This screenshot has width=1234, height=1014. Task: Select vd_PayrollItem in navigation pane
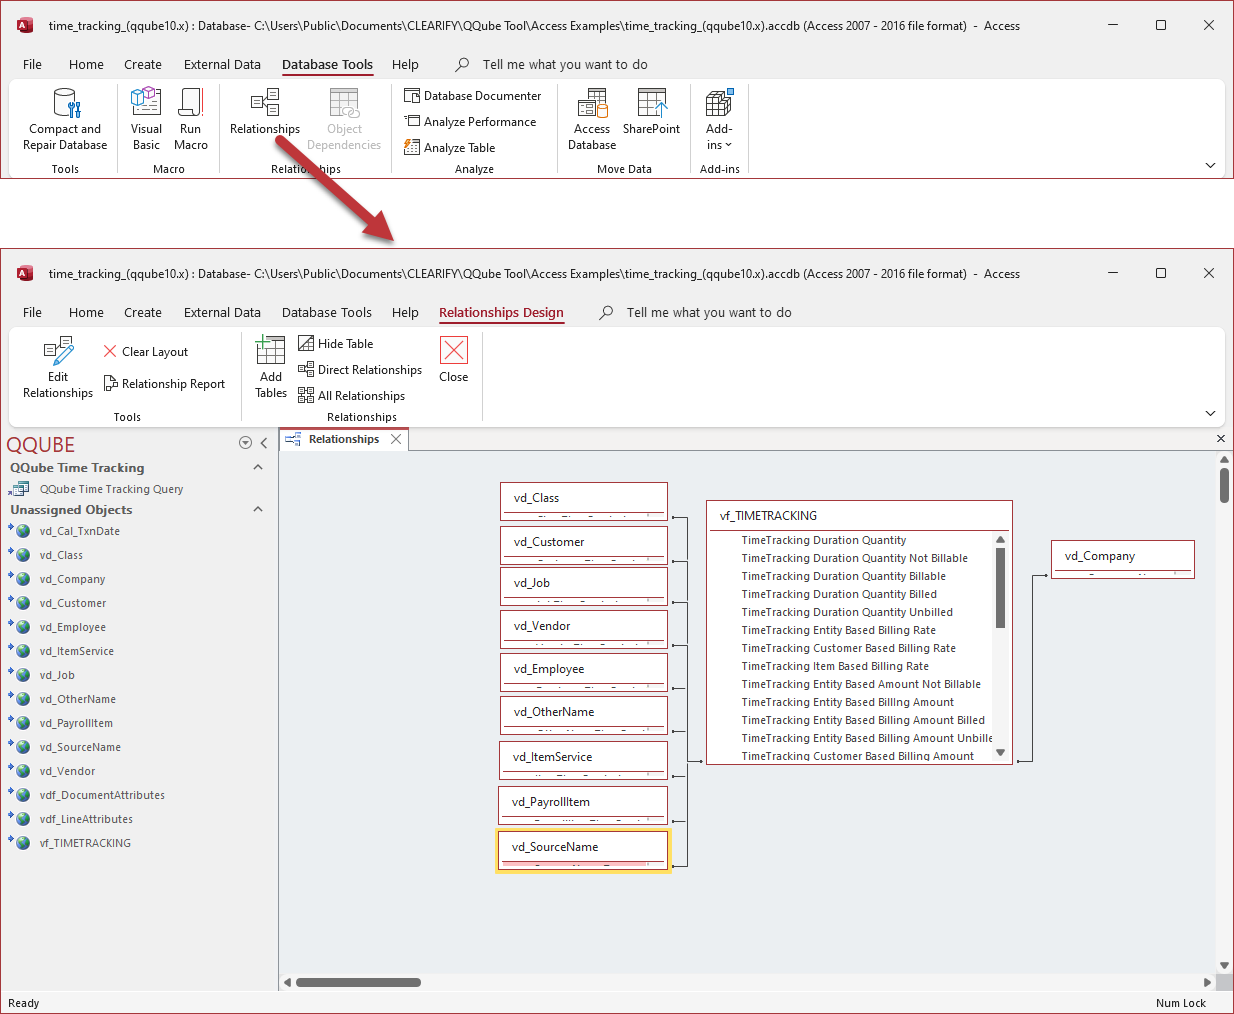click(76, 723)
